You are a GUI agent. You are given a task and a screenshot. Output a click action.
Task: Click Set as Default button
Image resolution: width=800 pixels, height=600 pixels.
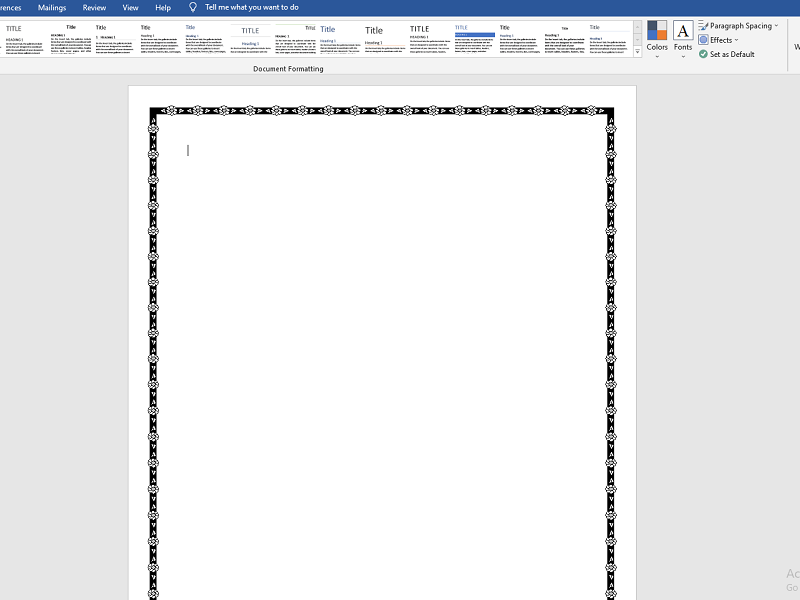click(732, 54)
